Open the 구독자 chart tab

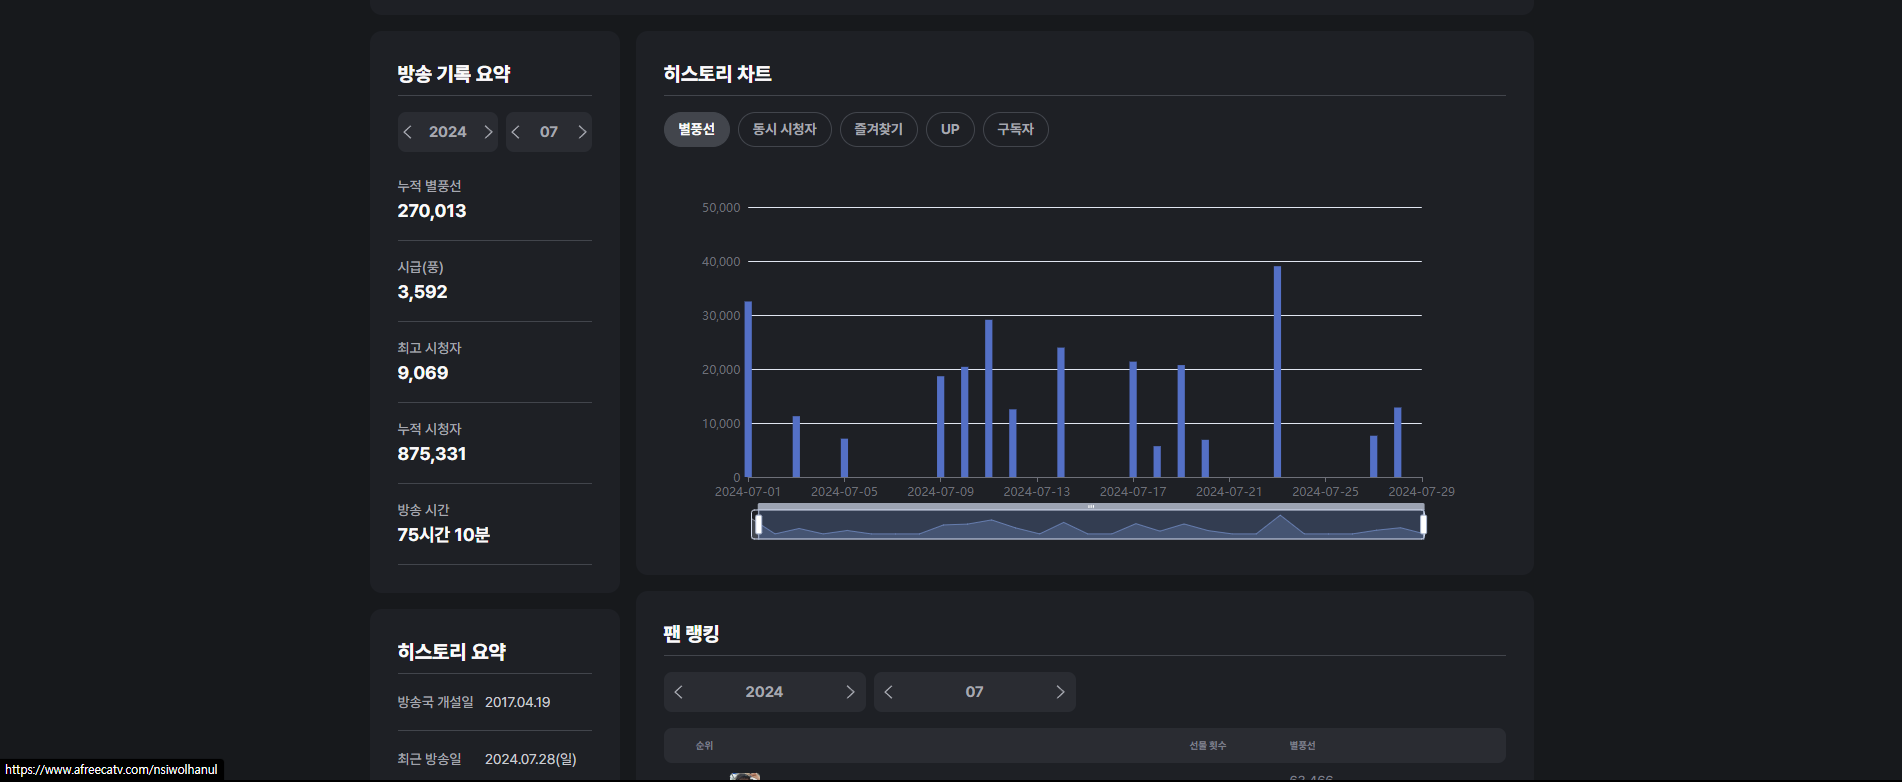point(1015,130)
